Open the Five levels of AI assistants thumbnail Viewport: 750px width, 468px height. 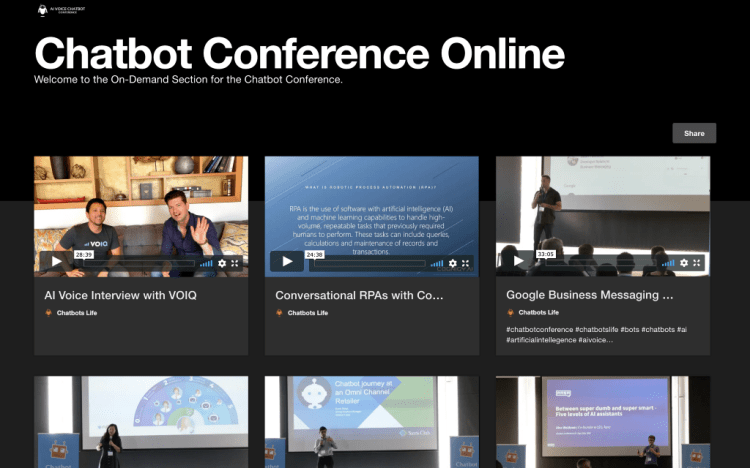point(603,422)
